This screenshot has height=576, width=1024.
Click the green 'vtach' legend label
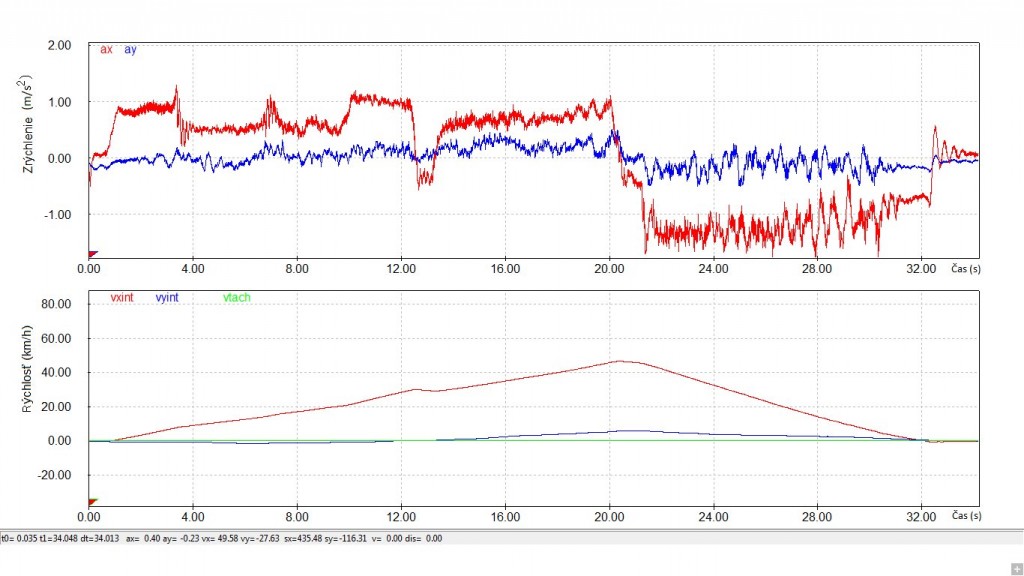coord(236,298)
